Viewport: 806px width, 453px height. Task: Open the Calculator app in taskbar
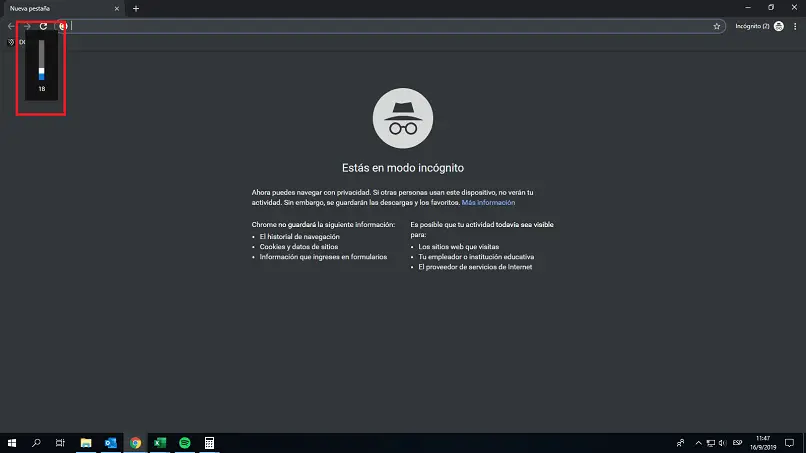[x=209, y=443]
